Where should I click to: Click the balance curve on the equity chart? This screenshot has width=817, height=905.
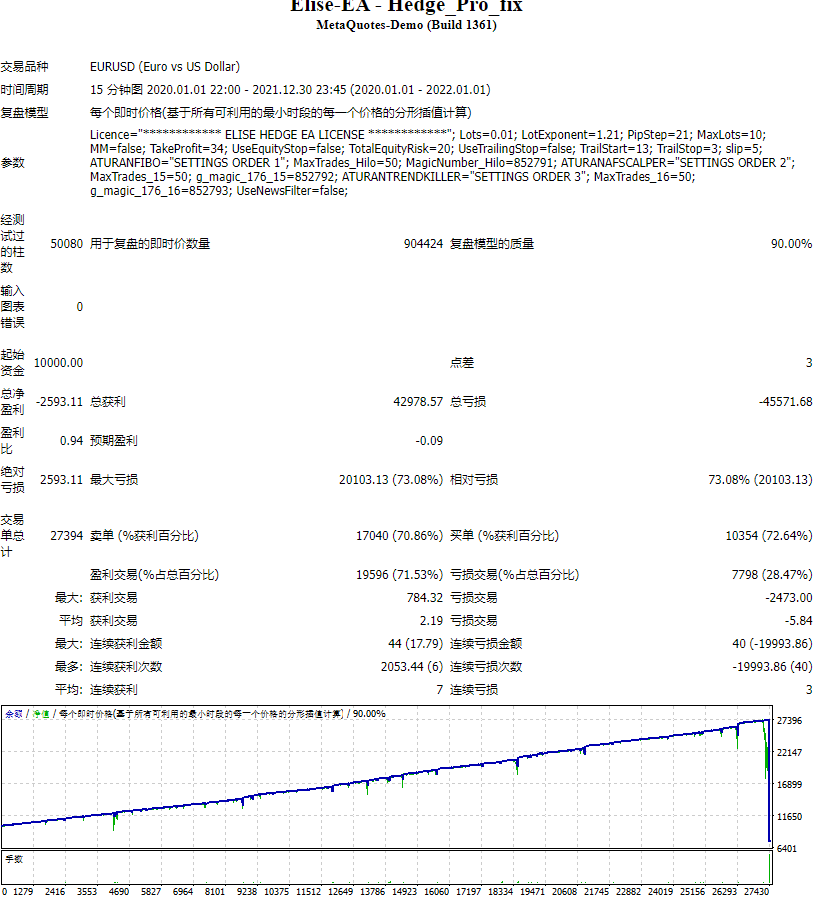tap(400, 775)
